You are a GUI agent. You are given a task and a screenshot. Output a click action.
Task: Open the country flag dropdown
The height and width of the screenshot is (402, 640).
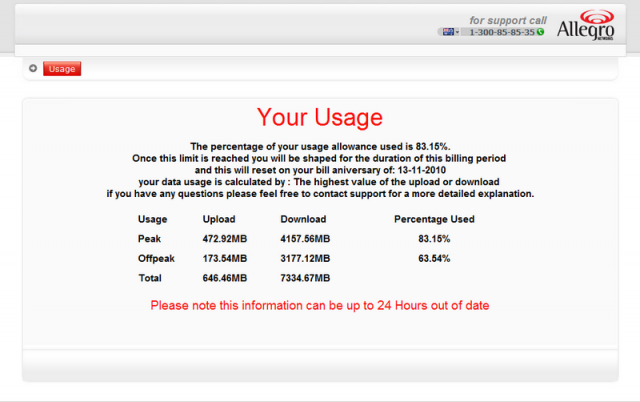pyautogui.click(x=450, y=32)
